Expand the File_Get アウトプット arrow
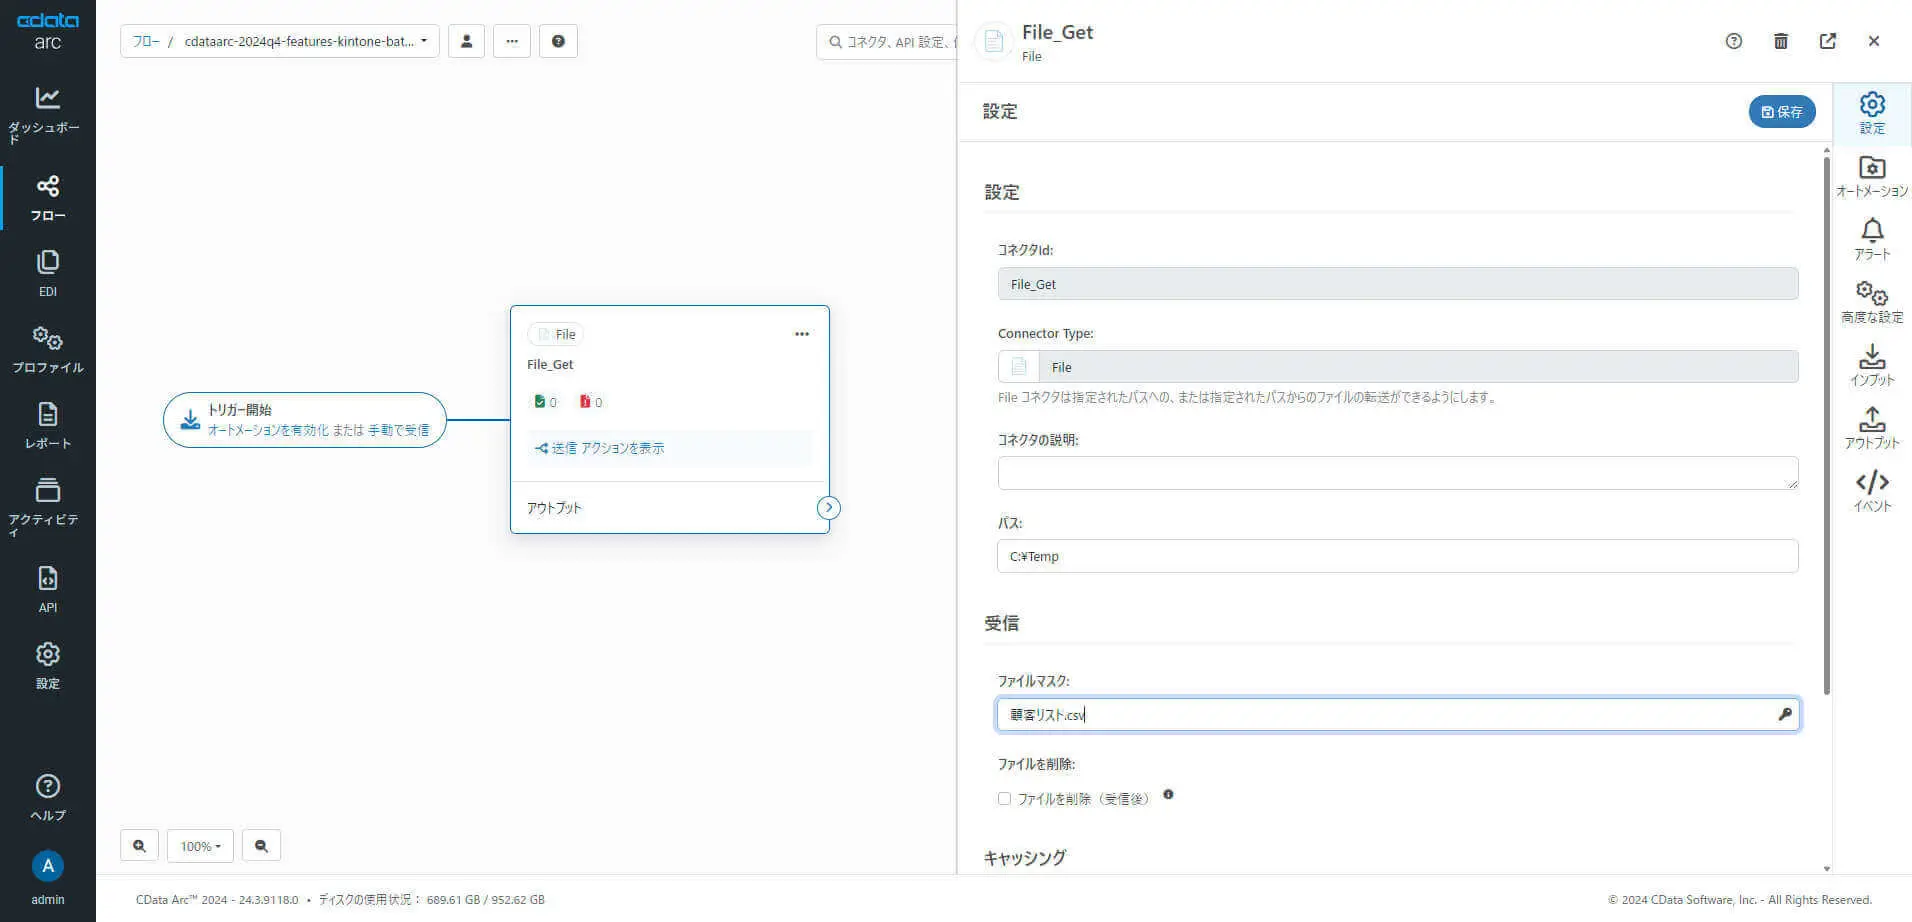 coord(828,508)
